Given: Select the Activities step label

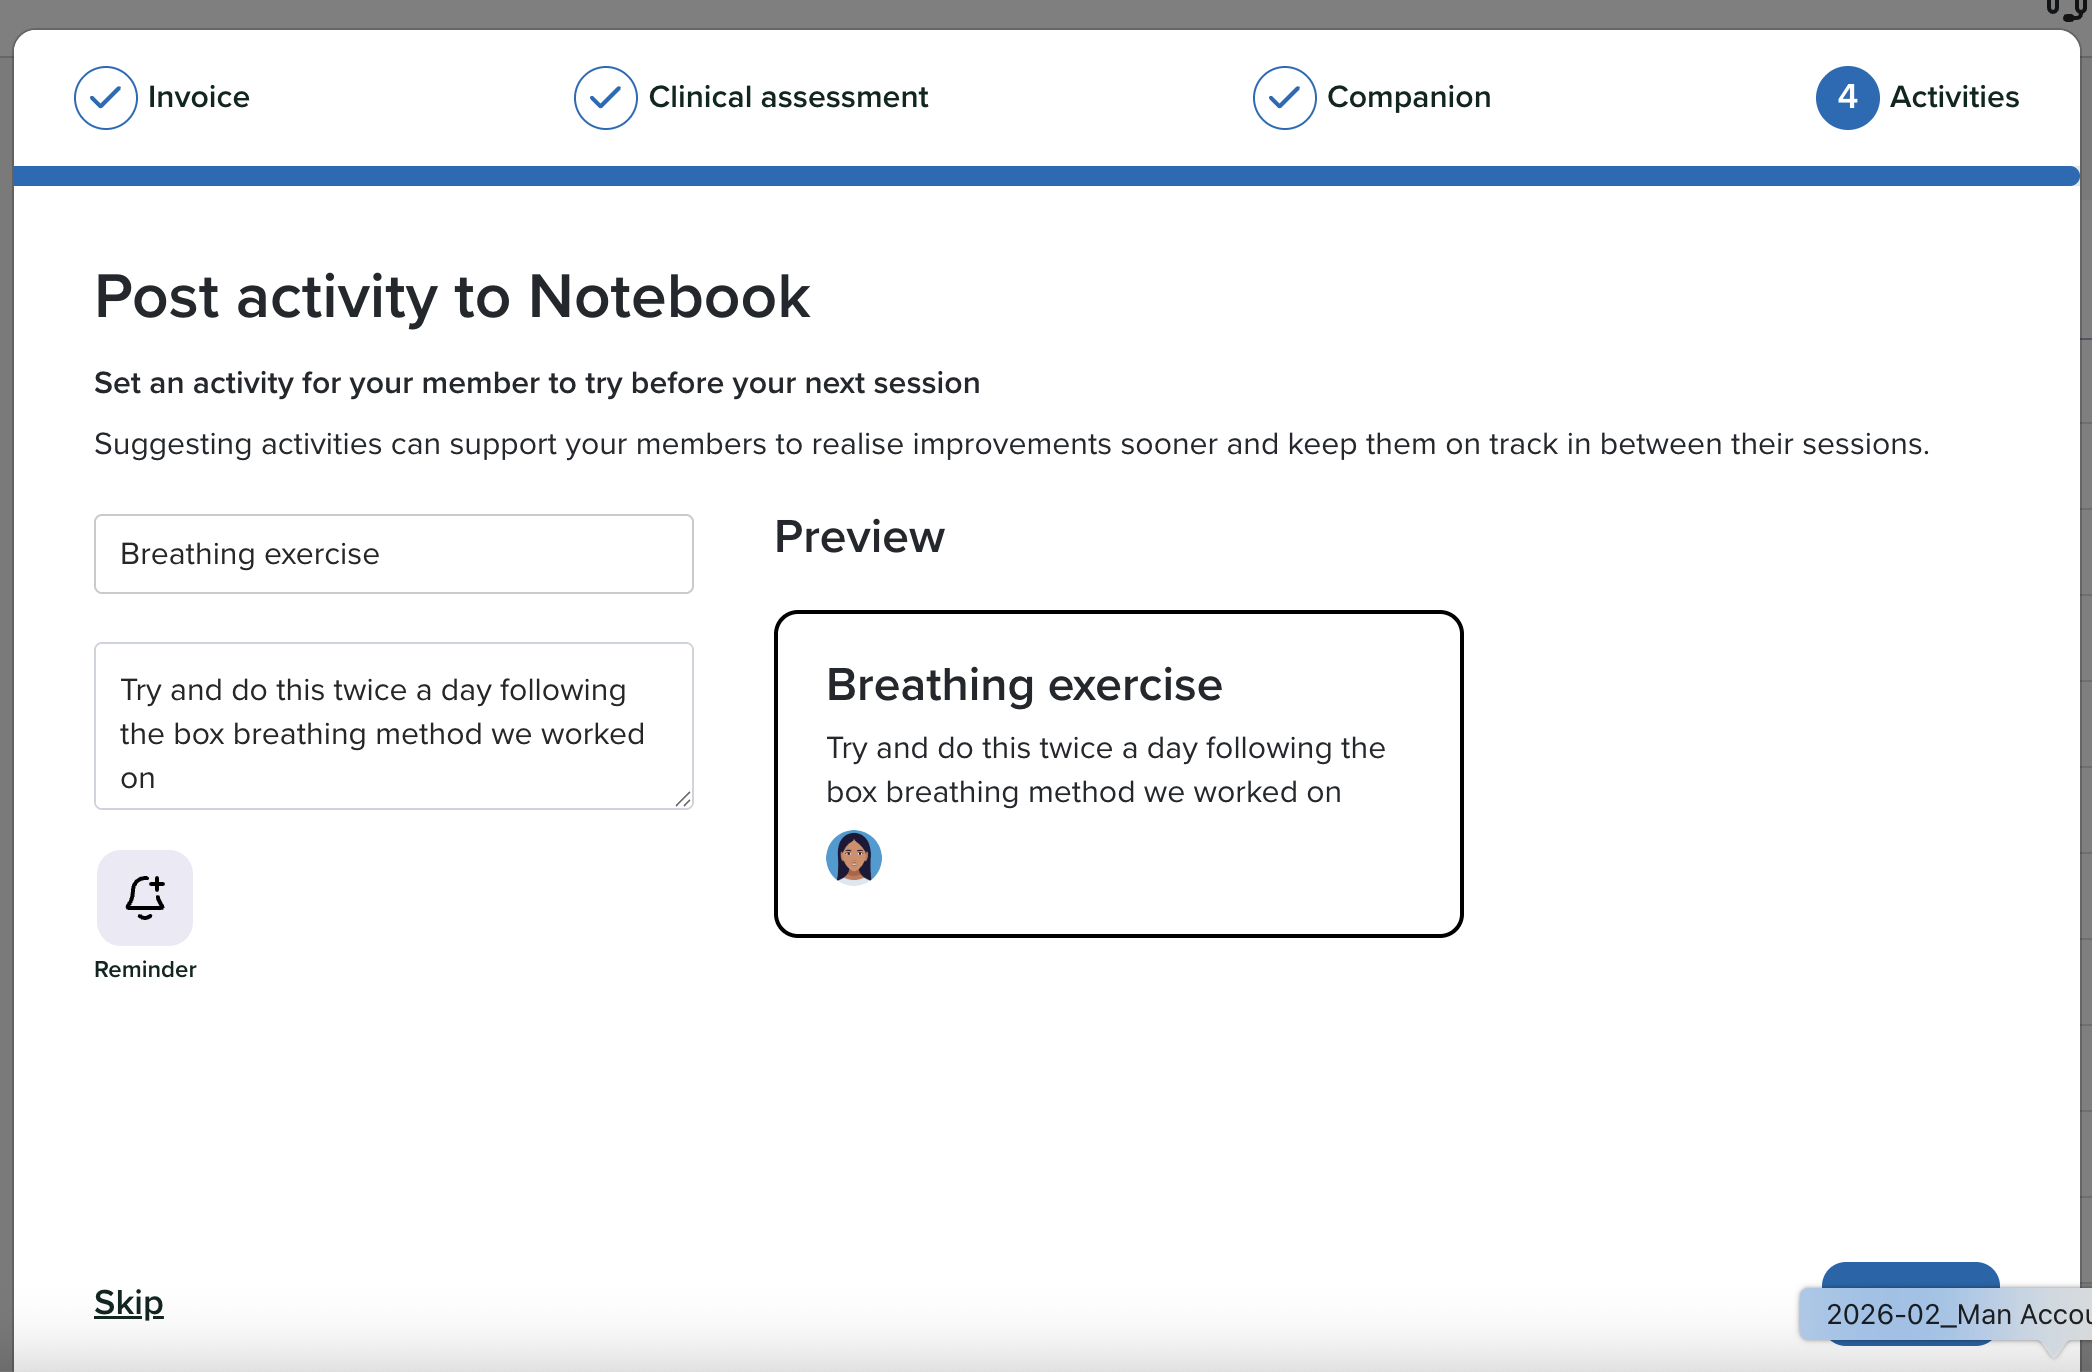Looking at the screenshot, I should (x=1954, y=97).
